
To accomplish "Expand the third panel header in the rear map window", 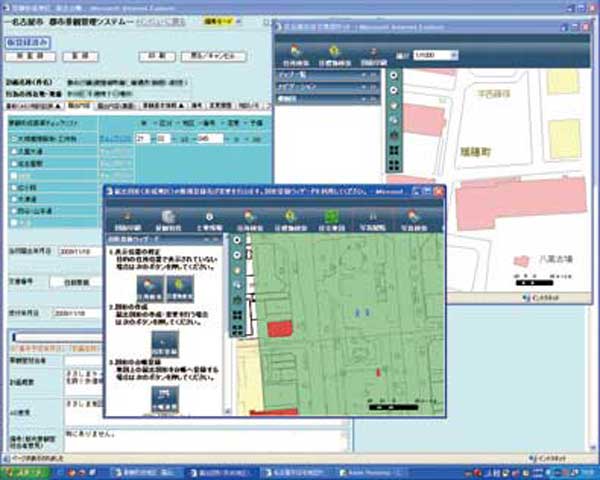I will click(328, 99).
